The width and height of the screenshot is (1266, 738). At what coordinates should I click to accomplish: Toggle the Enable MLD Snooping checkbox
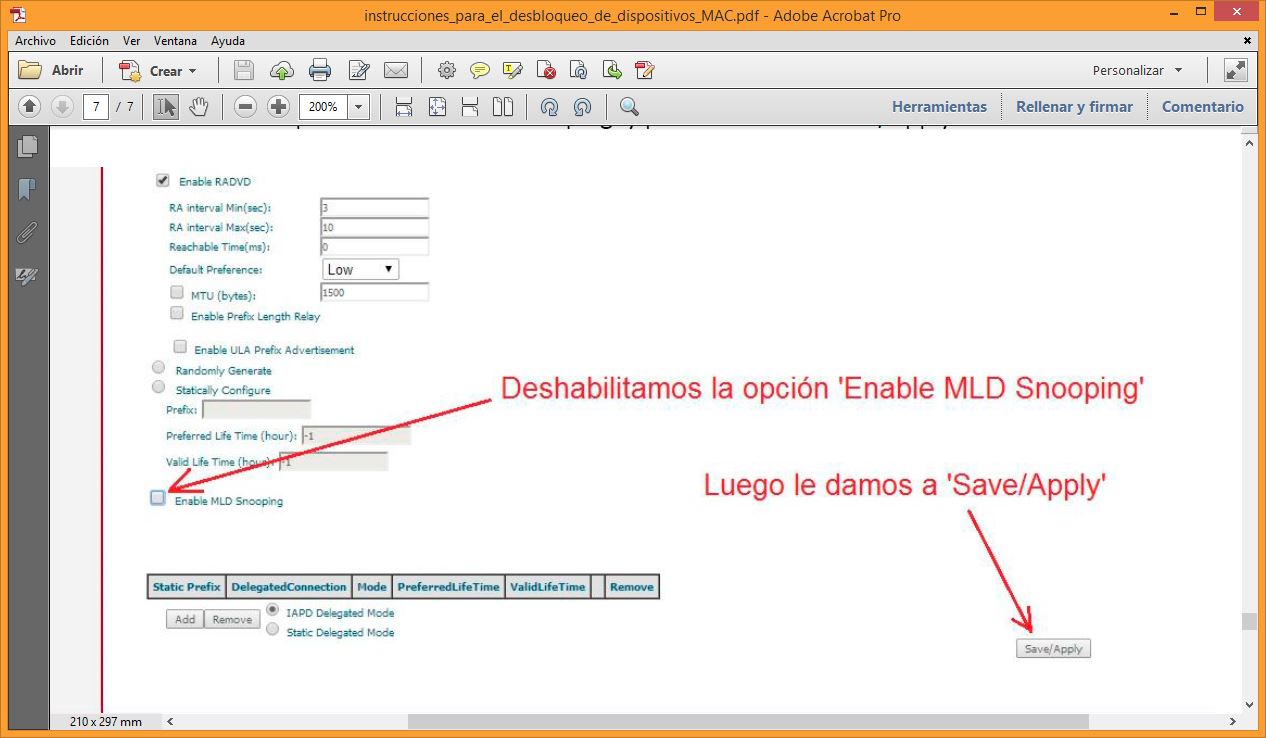(158, 498)
